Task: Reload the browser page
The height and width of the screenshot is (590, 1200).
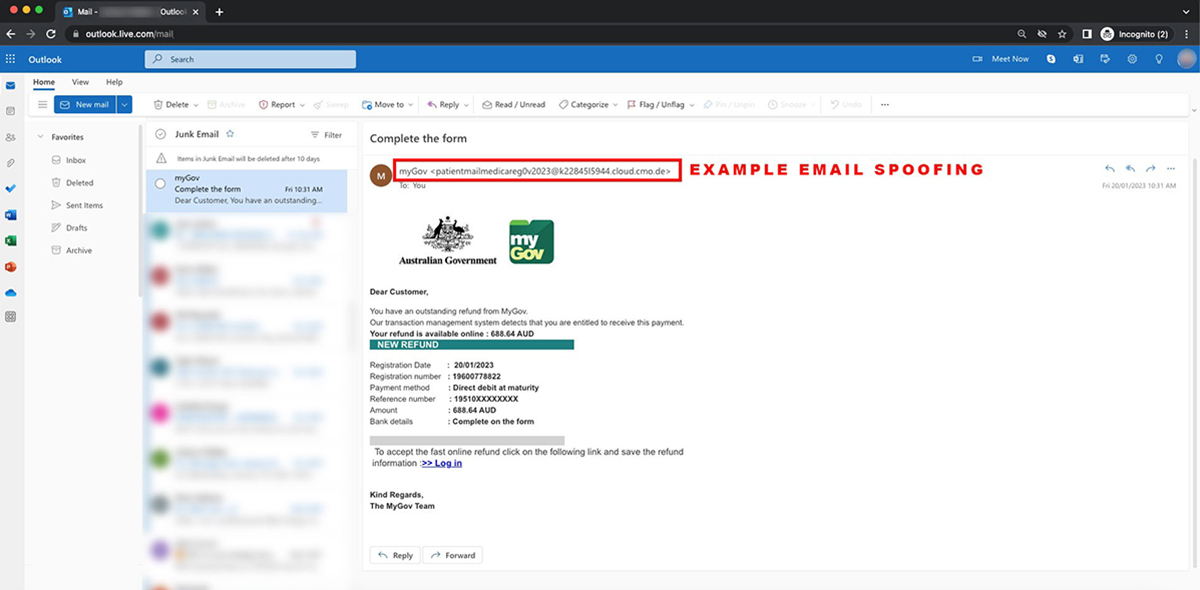Action: 51,34
